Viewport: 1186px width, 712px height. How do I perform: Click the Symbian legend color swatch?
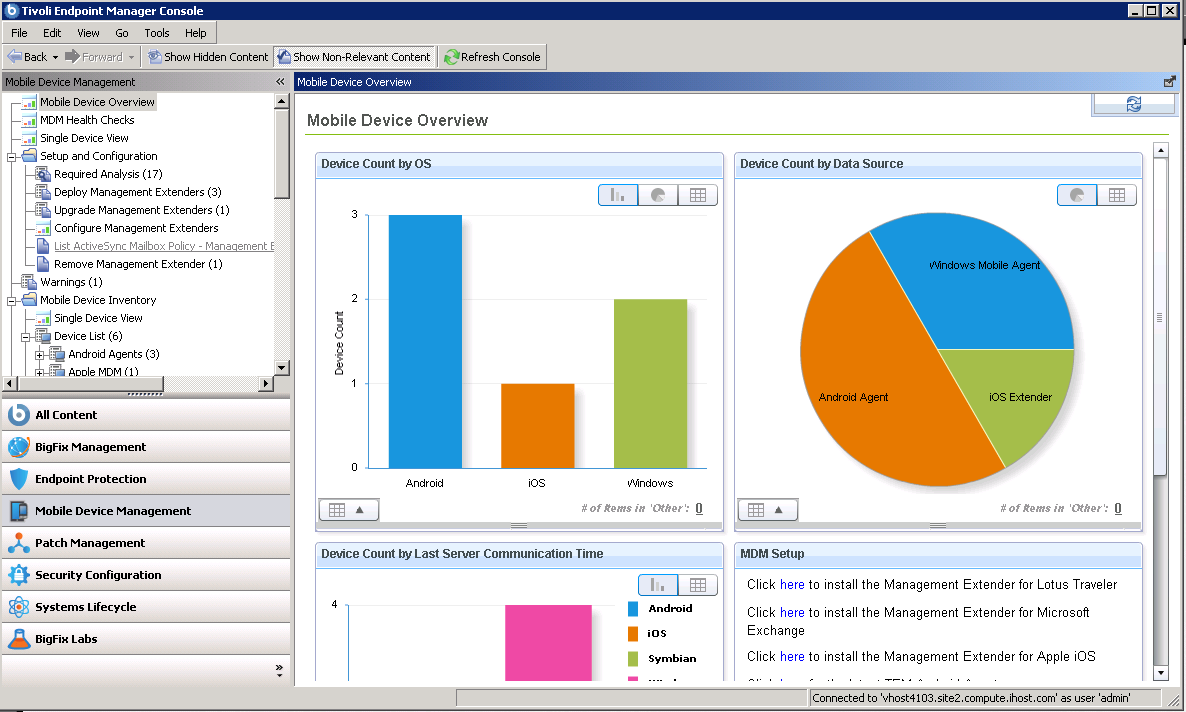633,658
